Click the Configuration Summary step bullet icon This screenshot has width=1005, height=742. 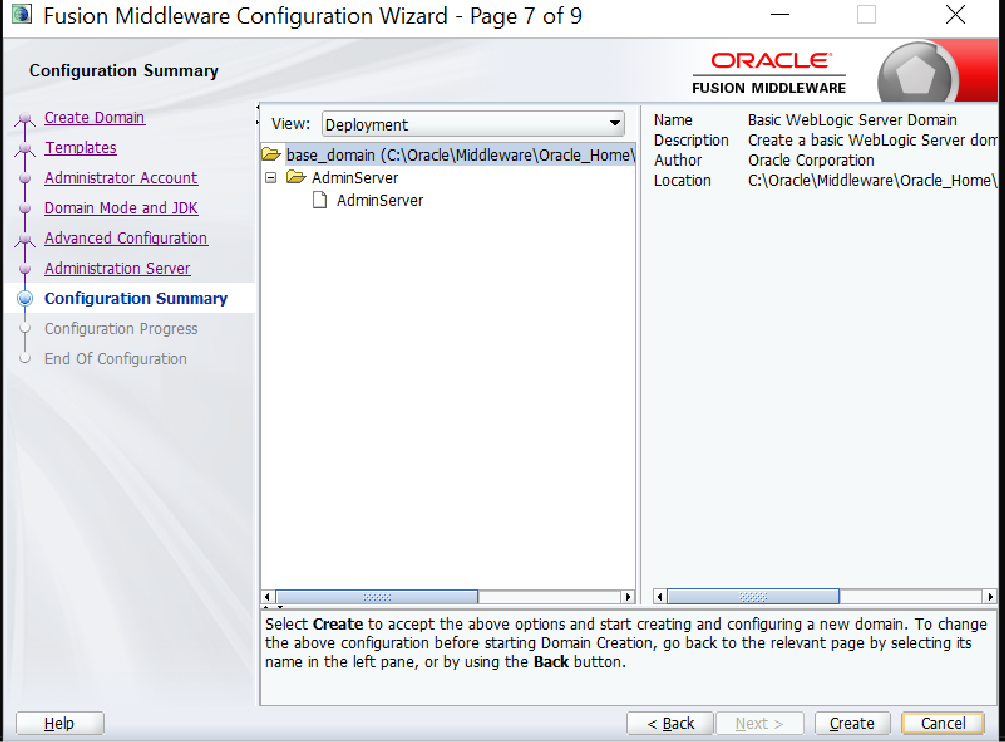26,298
